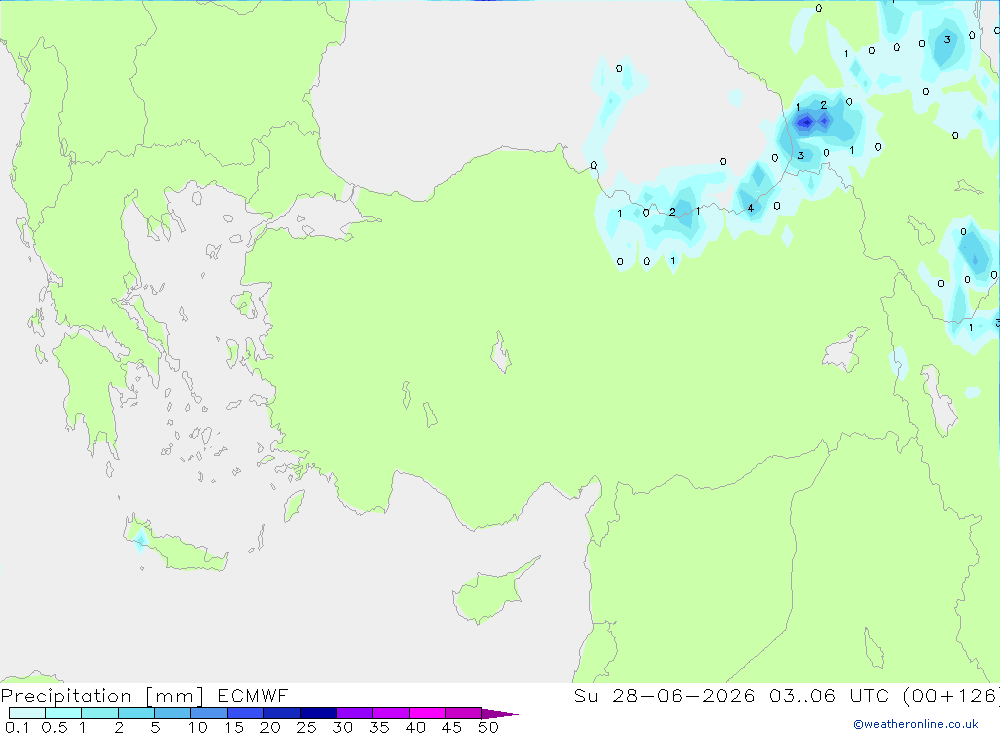
Task: Select the 45–50 mm legend color swatch
Action: 464,713
